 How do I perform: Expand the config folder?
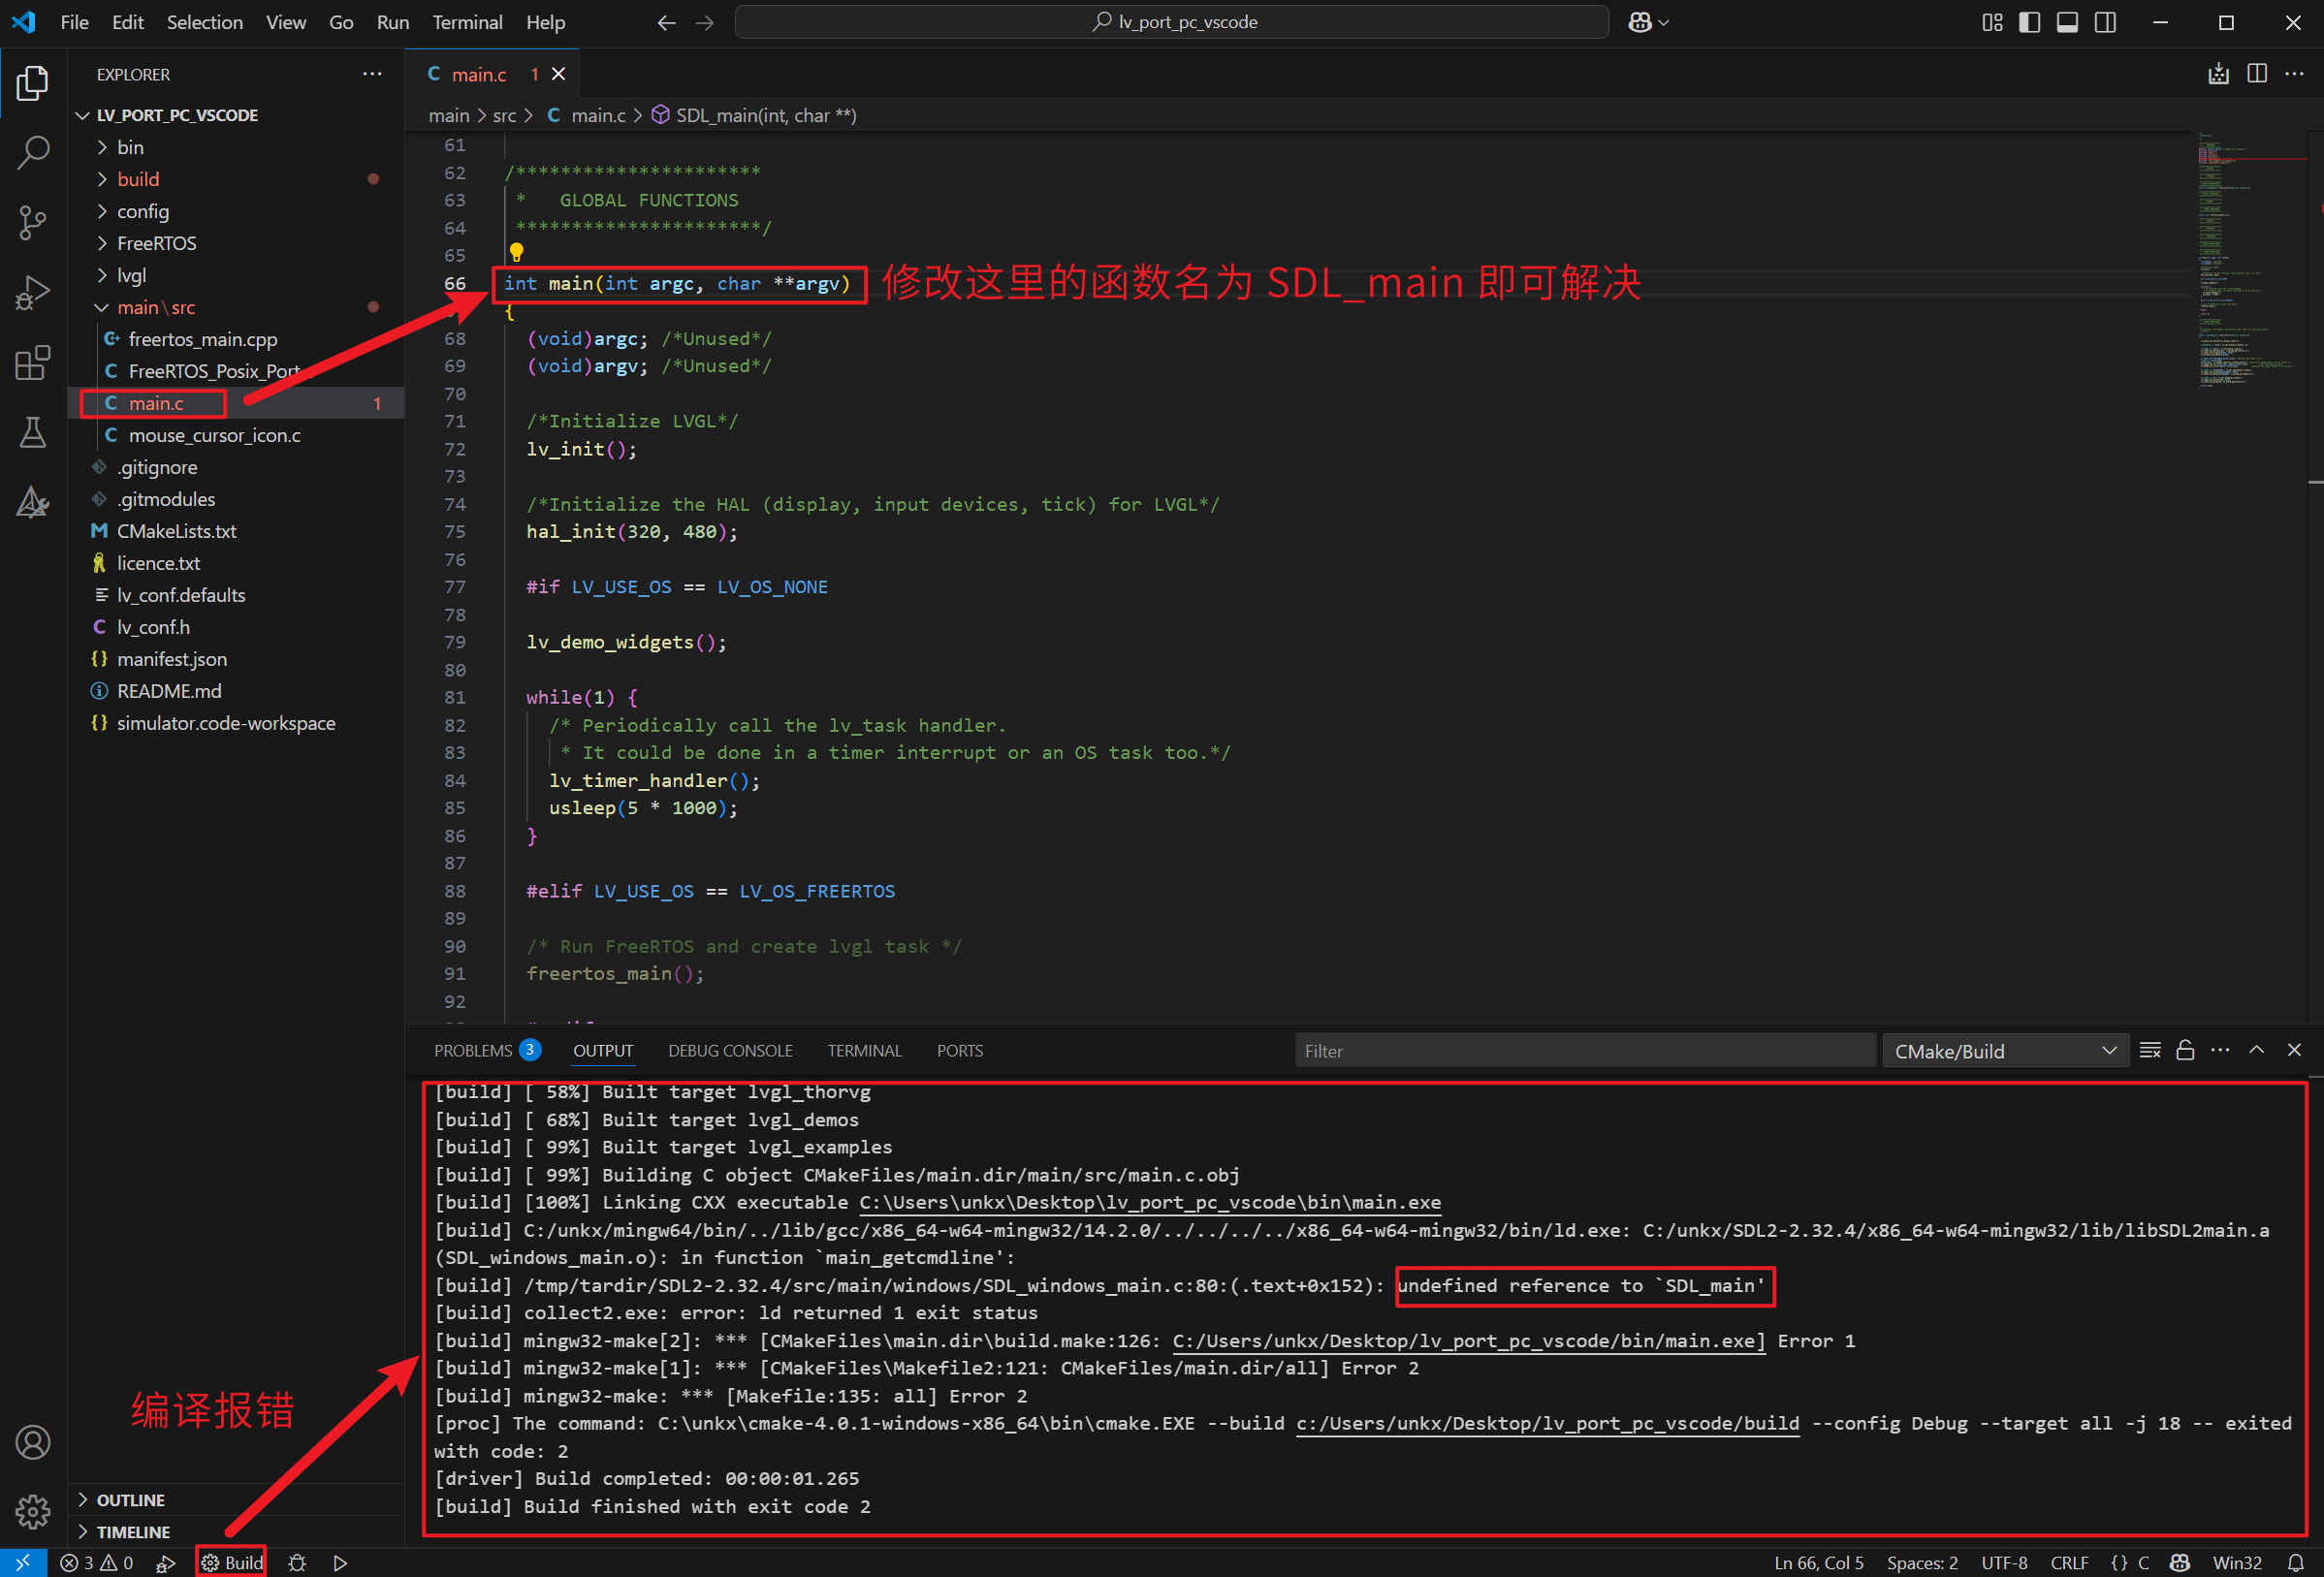pyautogui.click(x=235, y=211)
